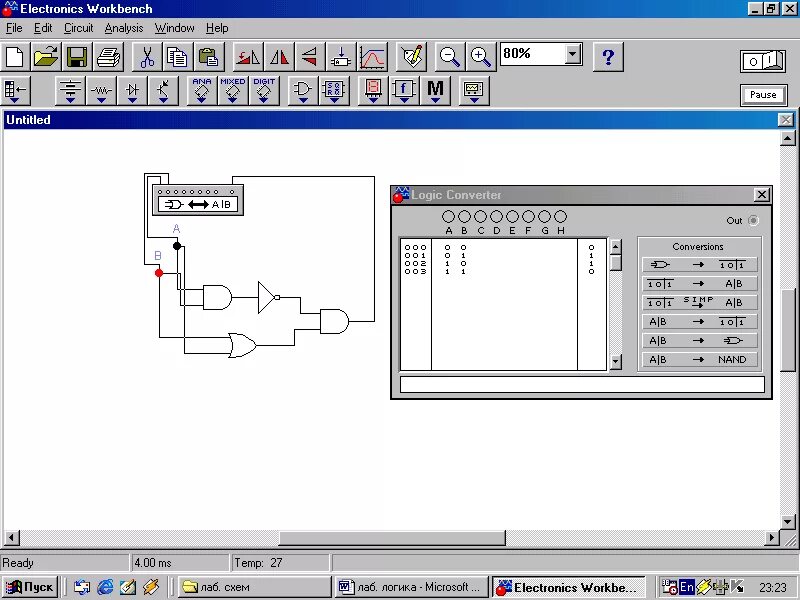800x600 pixels.
Task: Toggle input D circle in Logic Converter
Action: click(496, 217)
